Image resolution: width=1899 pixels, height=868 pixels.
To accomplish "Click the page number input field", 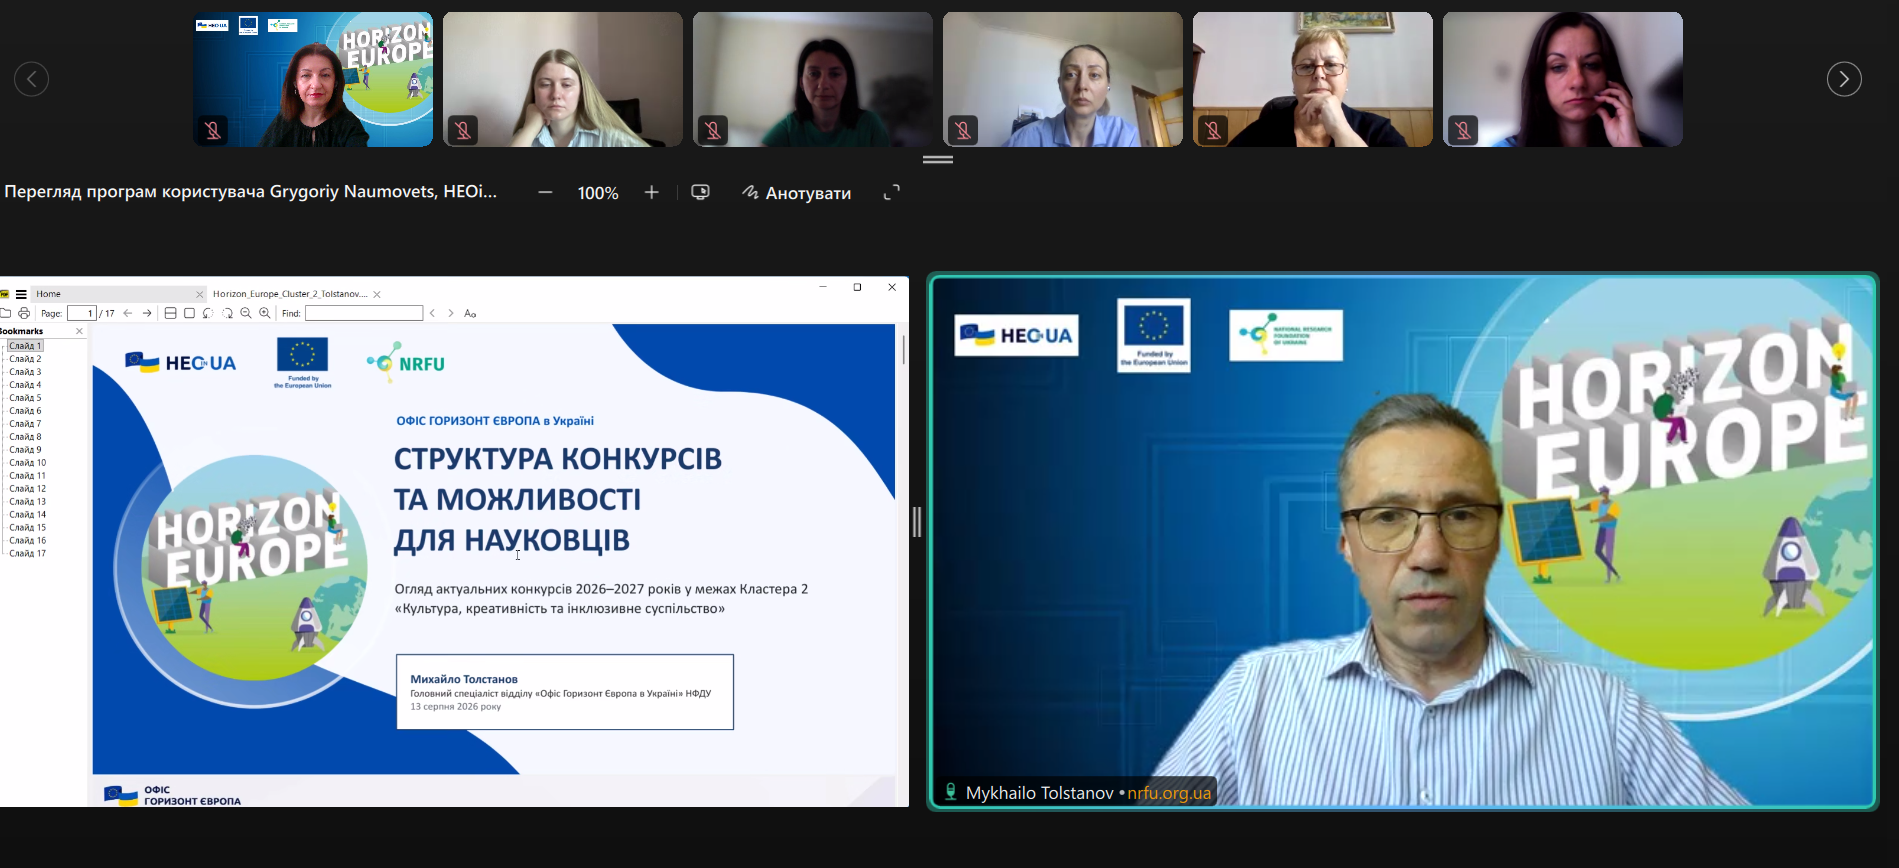I will click(82, 313).
